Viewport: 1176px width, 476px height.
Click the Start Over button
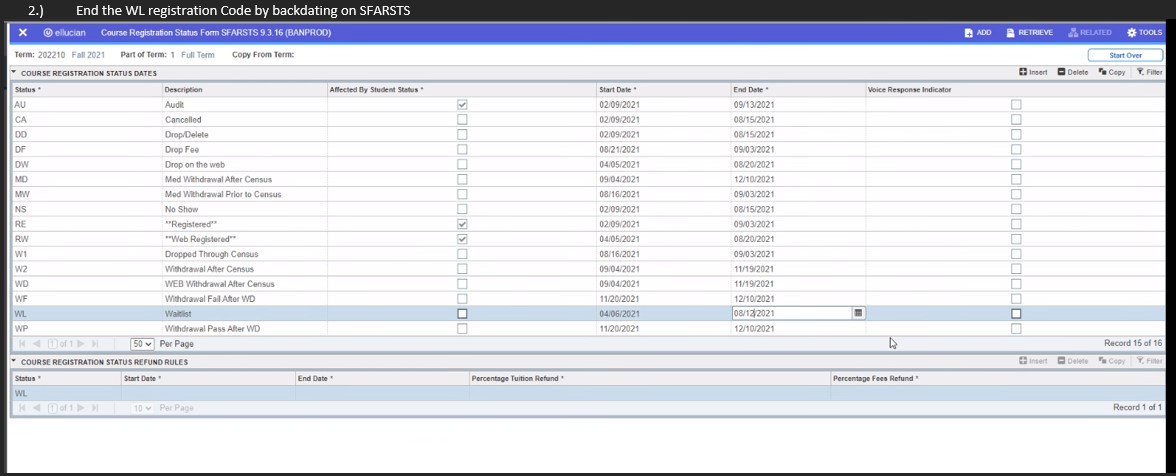pos(1126,54)
